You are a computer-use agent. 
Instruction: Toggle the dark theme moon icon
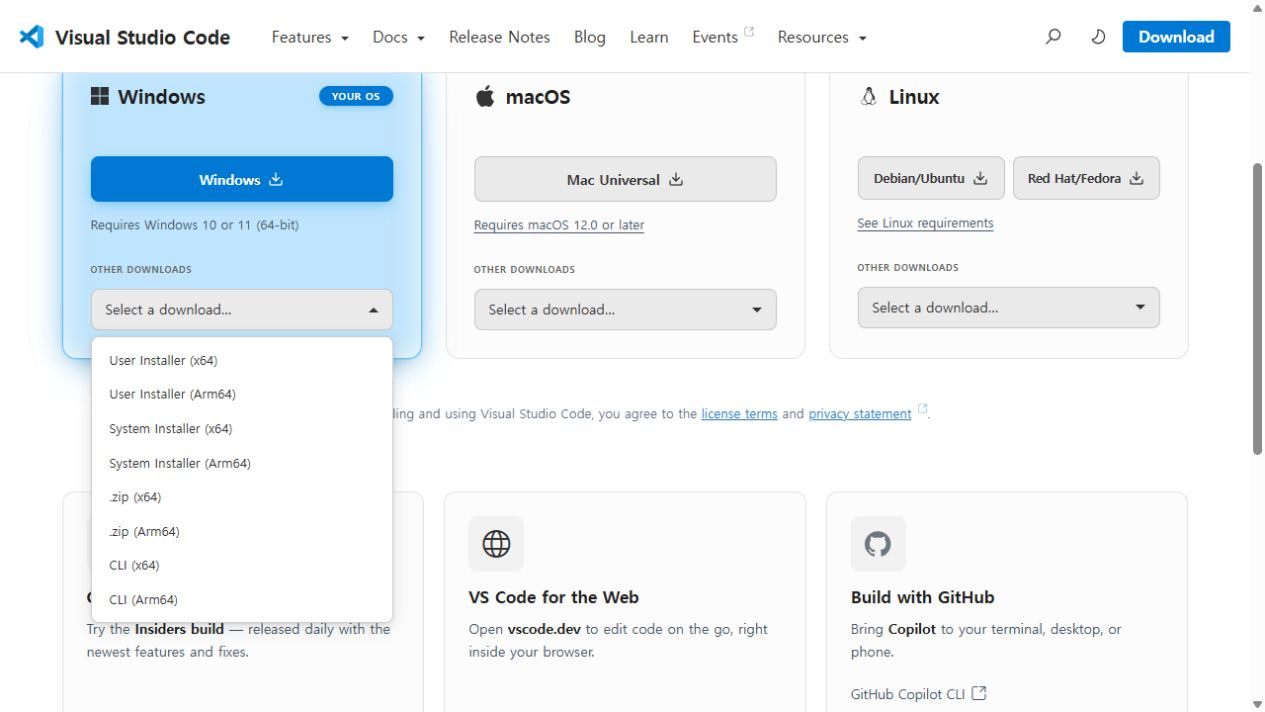pyautogui.click(x=1098, y=37)
